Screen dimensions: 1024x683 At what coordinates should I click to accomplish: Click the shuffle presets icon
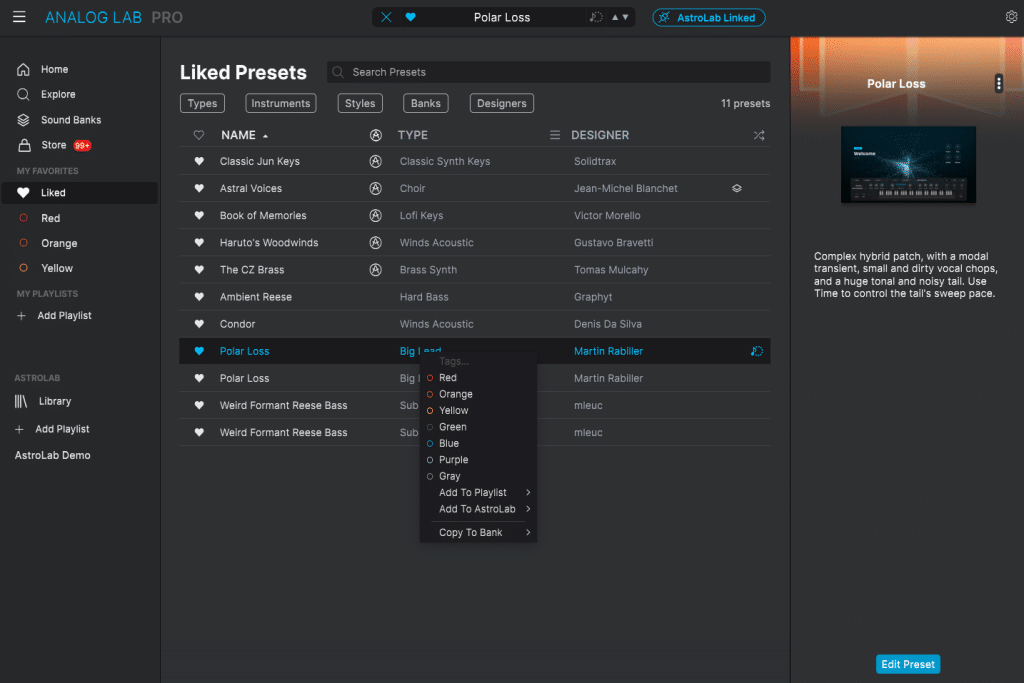click(758, 135)
